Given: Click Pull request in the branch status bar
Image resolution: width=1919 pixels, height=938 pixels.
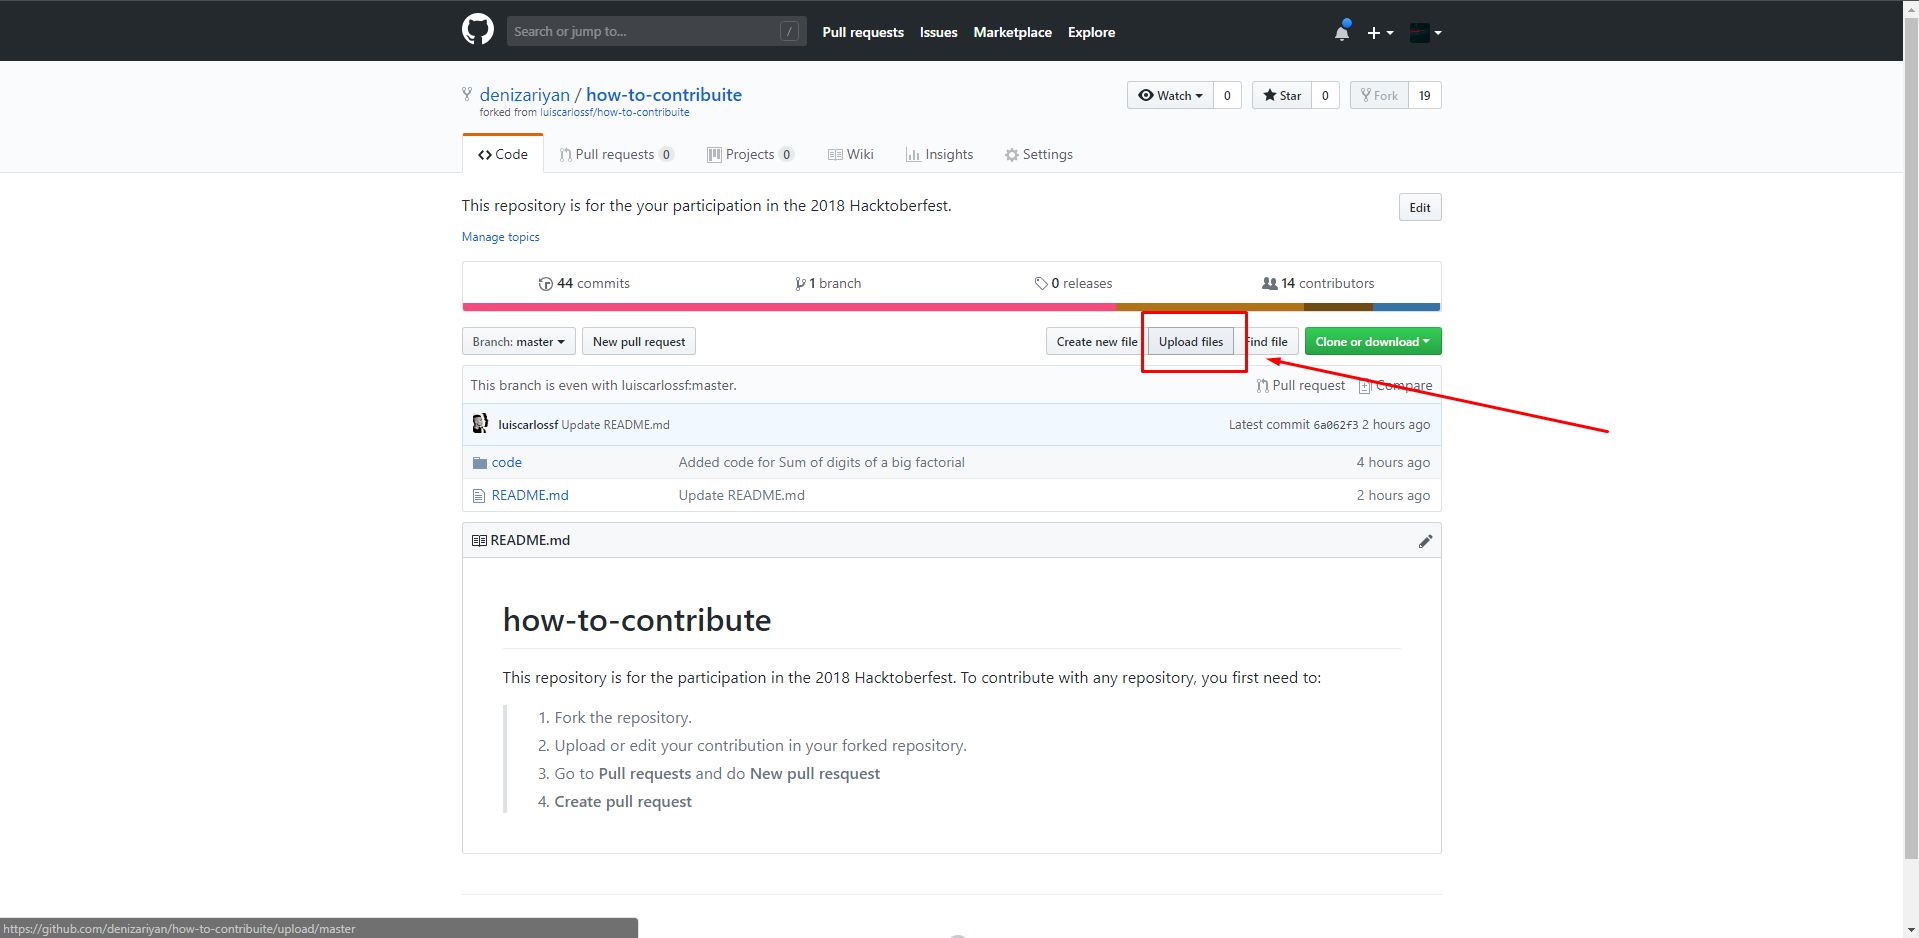Looking at the screenshot, I should [x=1301, y=385].
